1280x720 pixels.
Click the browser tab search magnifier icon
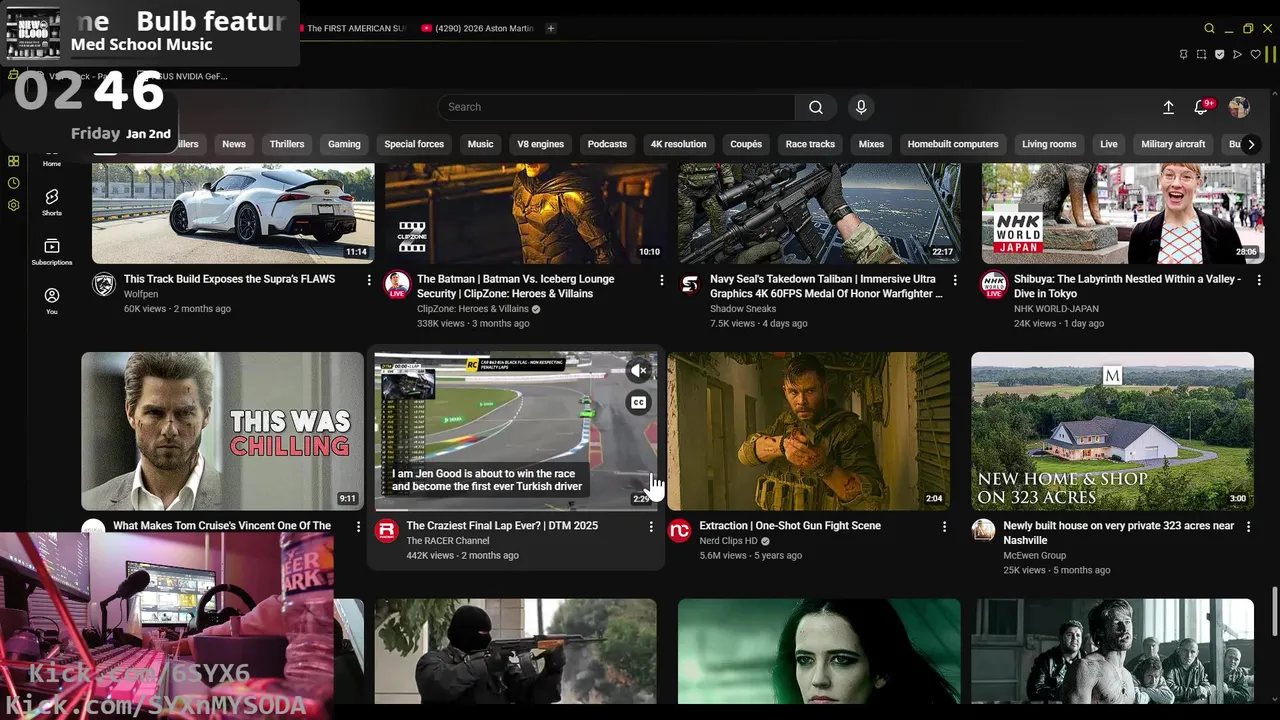click(1209, 28)
